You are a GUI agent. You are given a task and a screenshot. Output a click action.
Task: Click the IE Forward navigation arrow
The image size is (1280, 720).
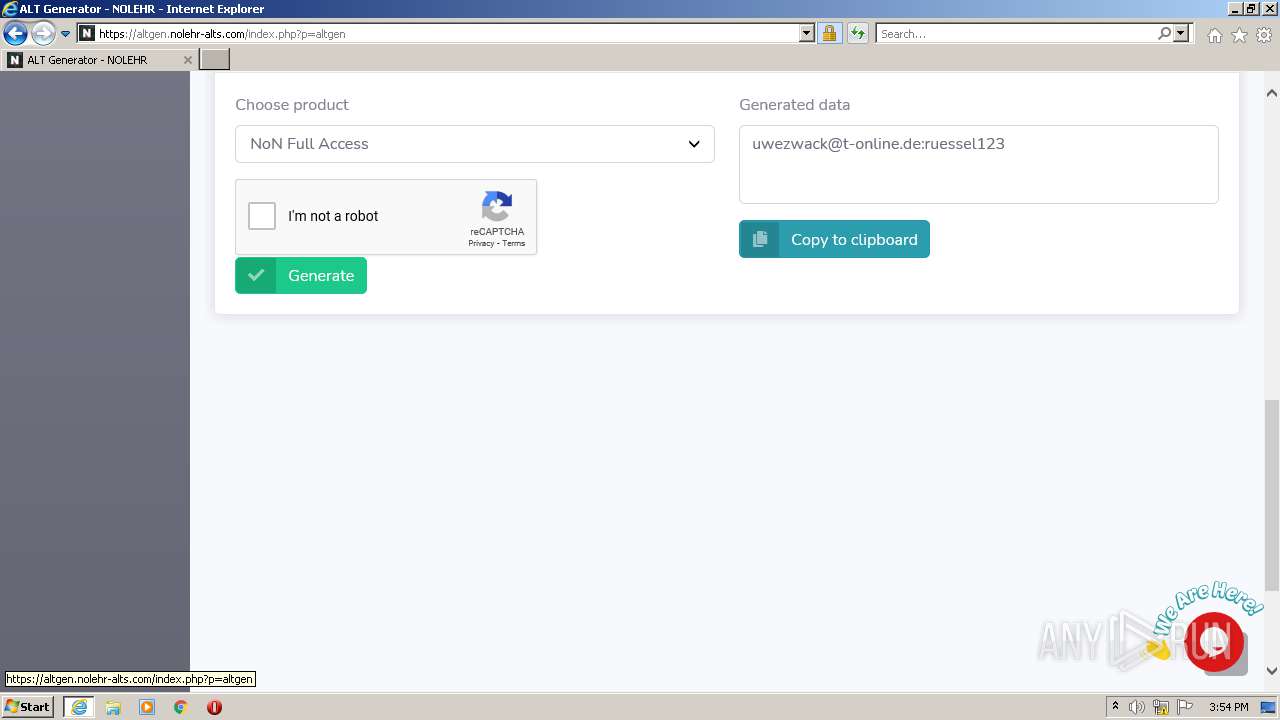click(43, 34)
